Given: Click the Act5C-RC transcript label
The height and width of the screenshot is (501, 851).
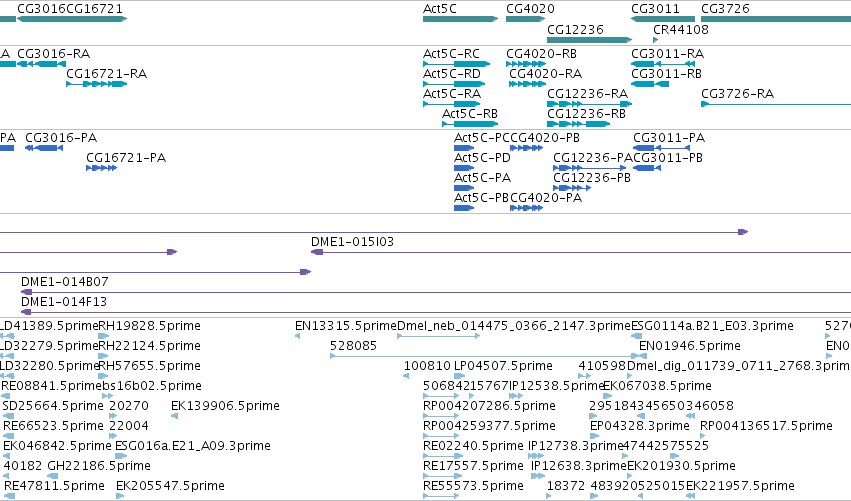Looking at the screenshot, I should coord(451,54).
